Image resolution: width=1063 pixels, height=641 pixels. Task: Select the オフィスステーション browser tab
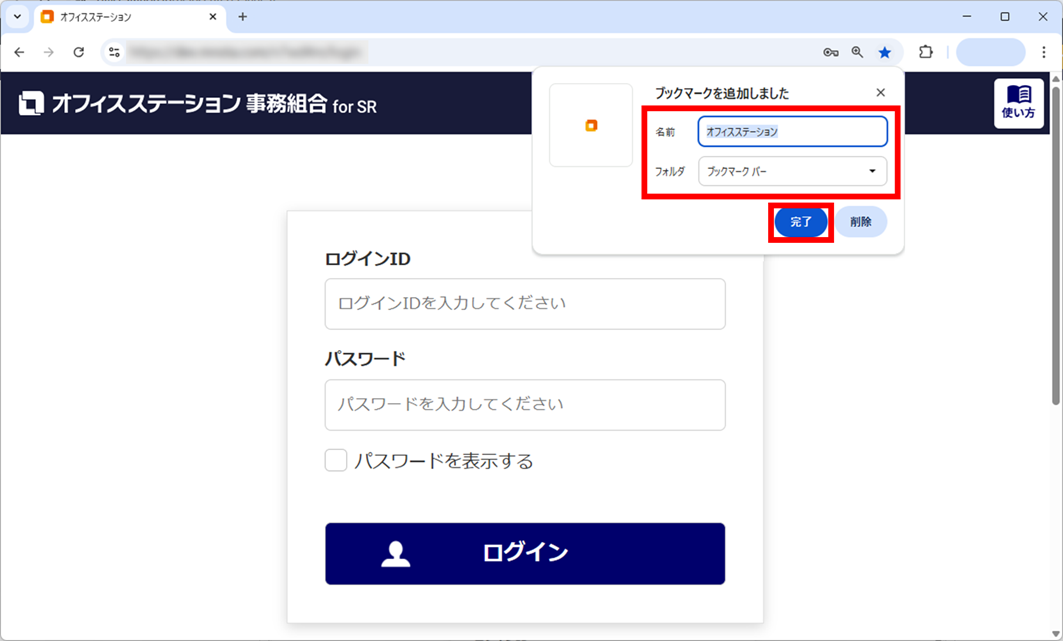[x=129, y=17]
